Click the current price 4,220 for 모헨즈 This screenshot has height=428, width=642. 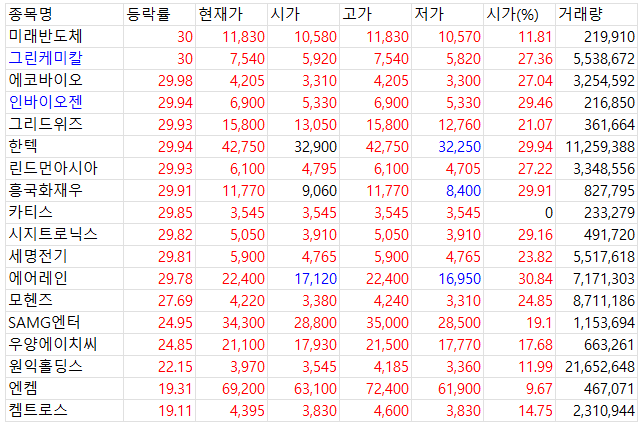[247, 301]
